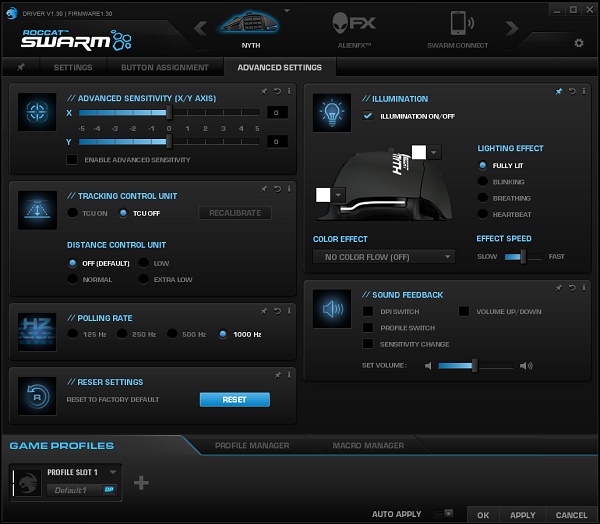This screenshot has height=524, width=600.
Task: Select Heartbeat lighting effect
Action: (x=483, y=214)
